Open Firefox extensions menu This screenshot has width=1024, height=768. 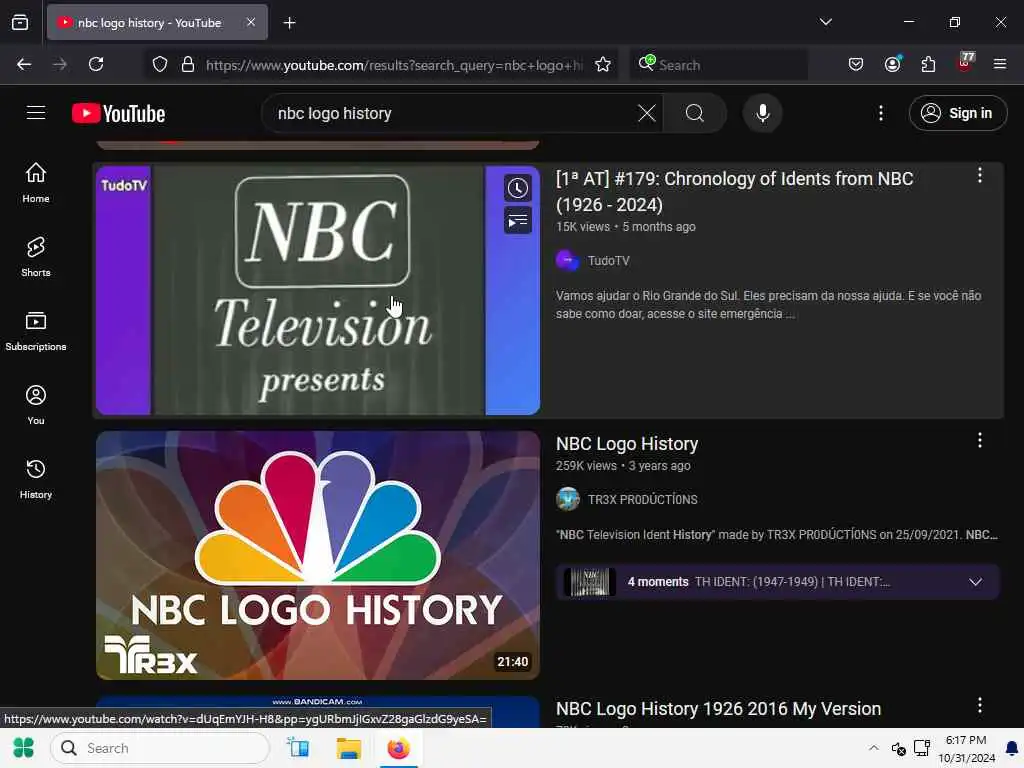coord(928,64)
